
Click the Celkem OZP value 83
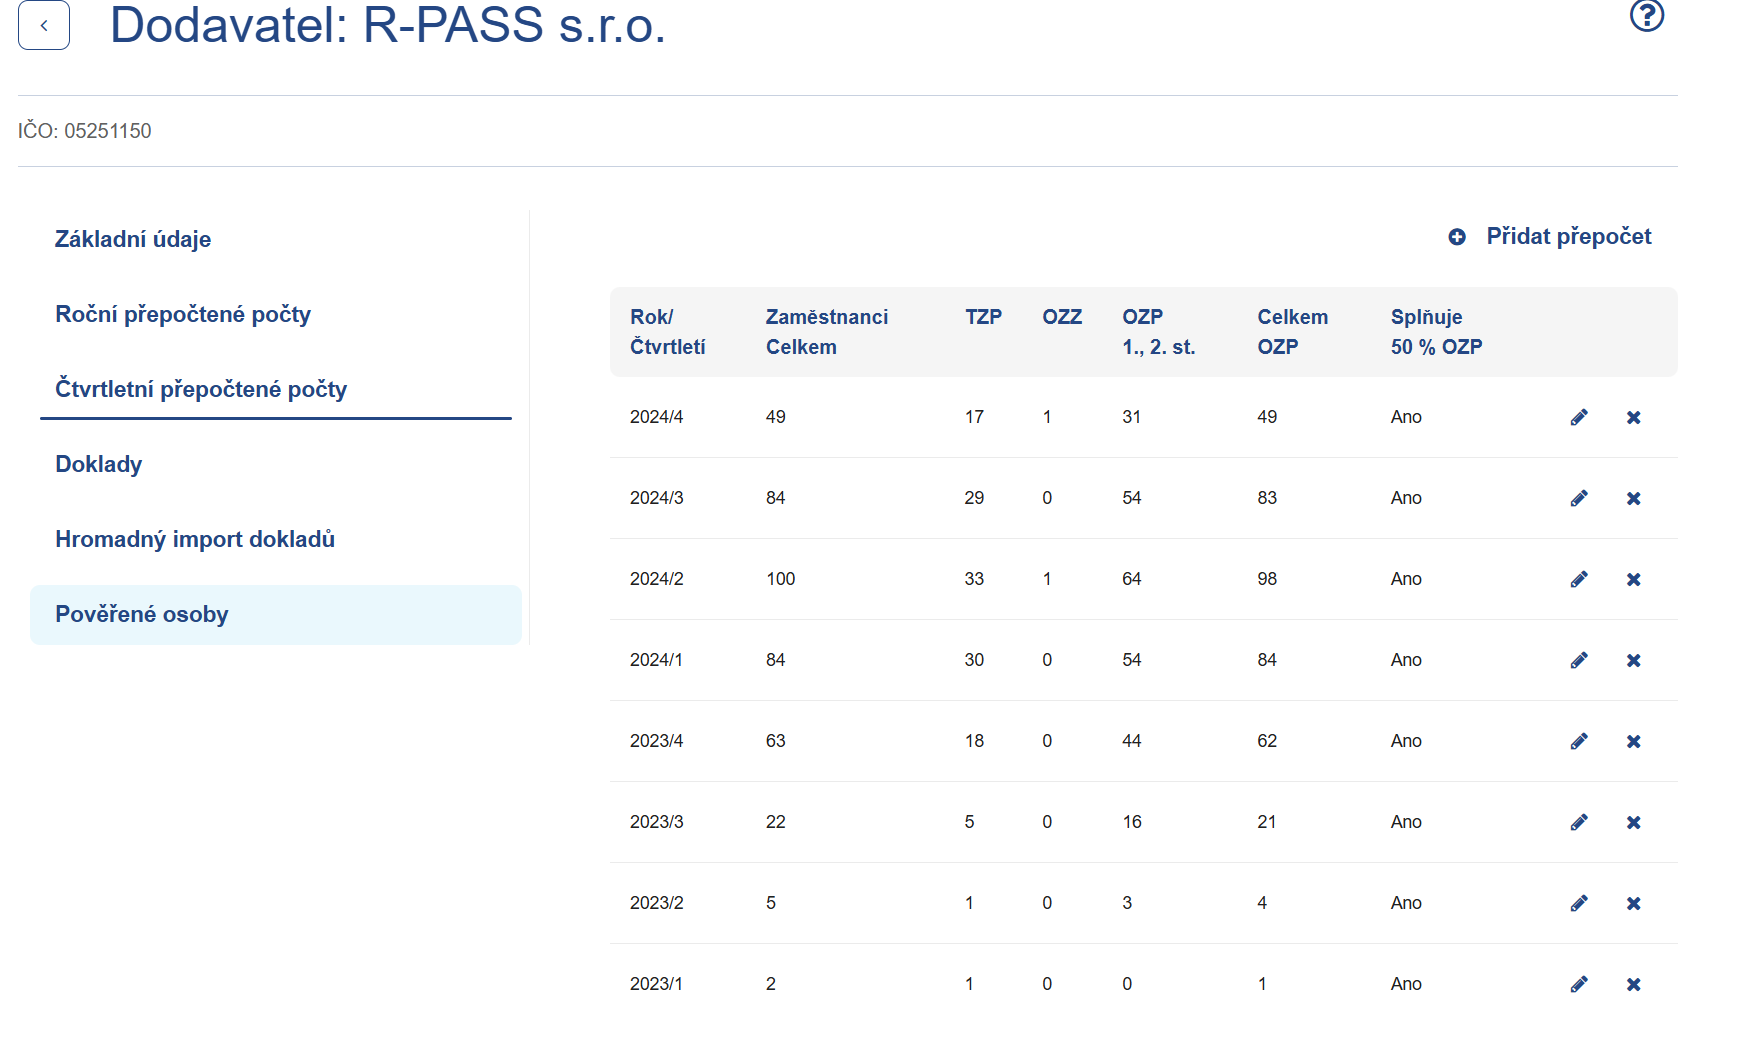[x=1267, y=498]
